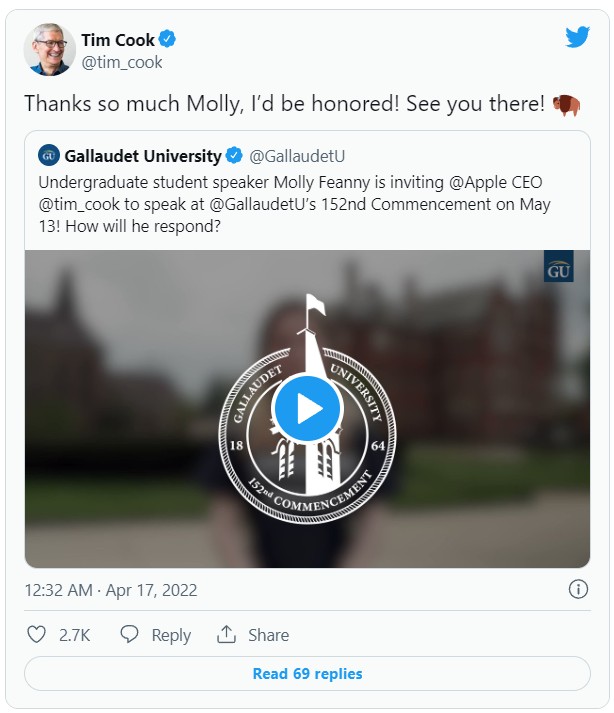Click the verified badge beside Tim Cook
614x713 pixels.
[x=169, y=40]
